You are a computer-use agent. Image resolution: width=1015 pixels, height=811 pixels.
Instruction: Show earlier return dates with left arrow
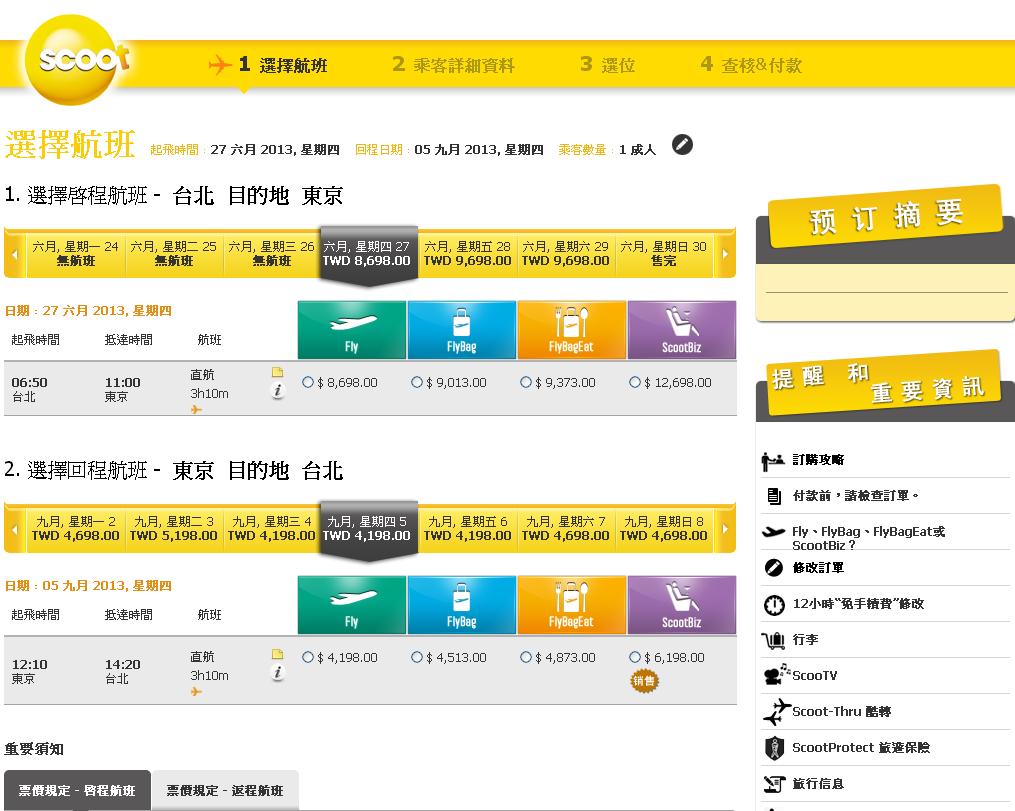[x=15, y=529]
